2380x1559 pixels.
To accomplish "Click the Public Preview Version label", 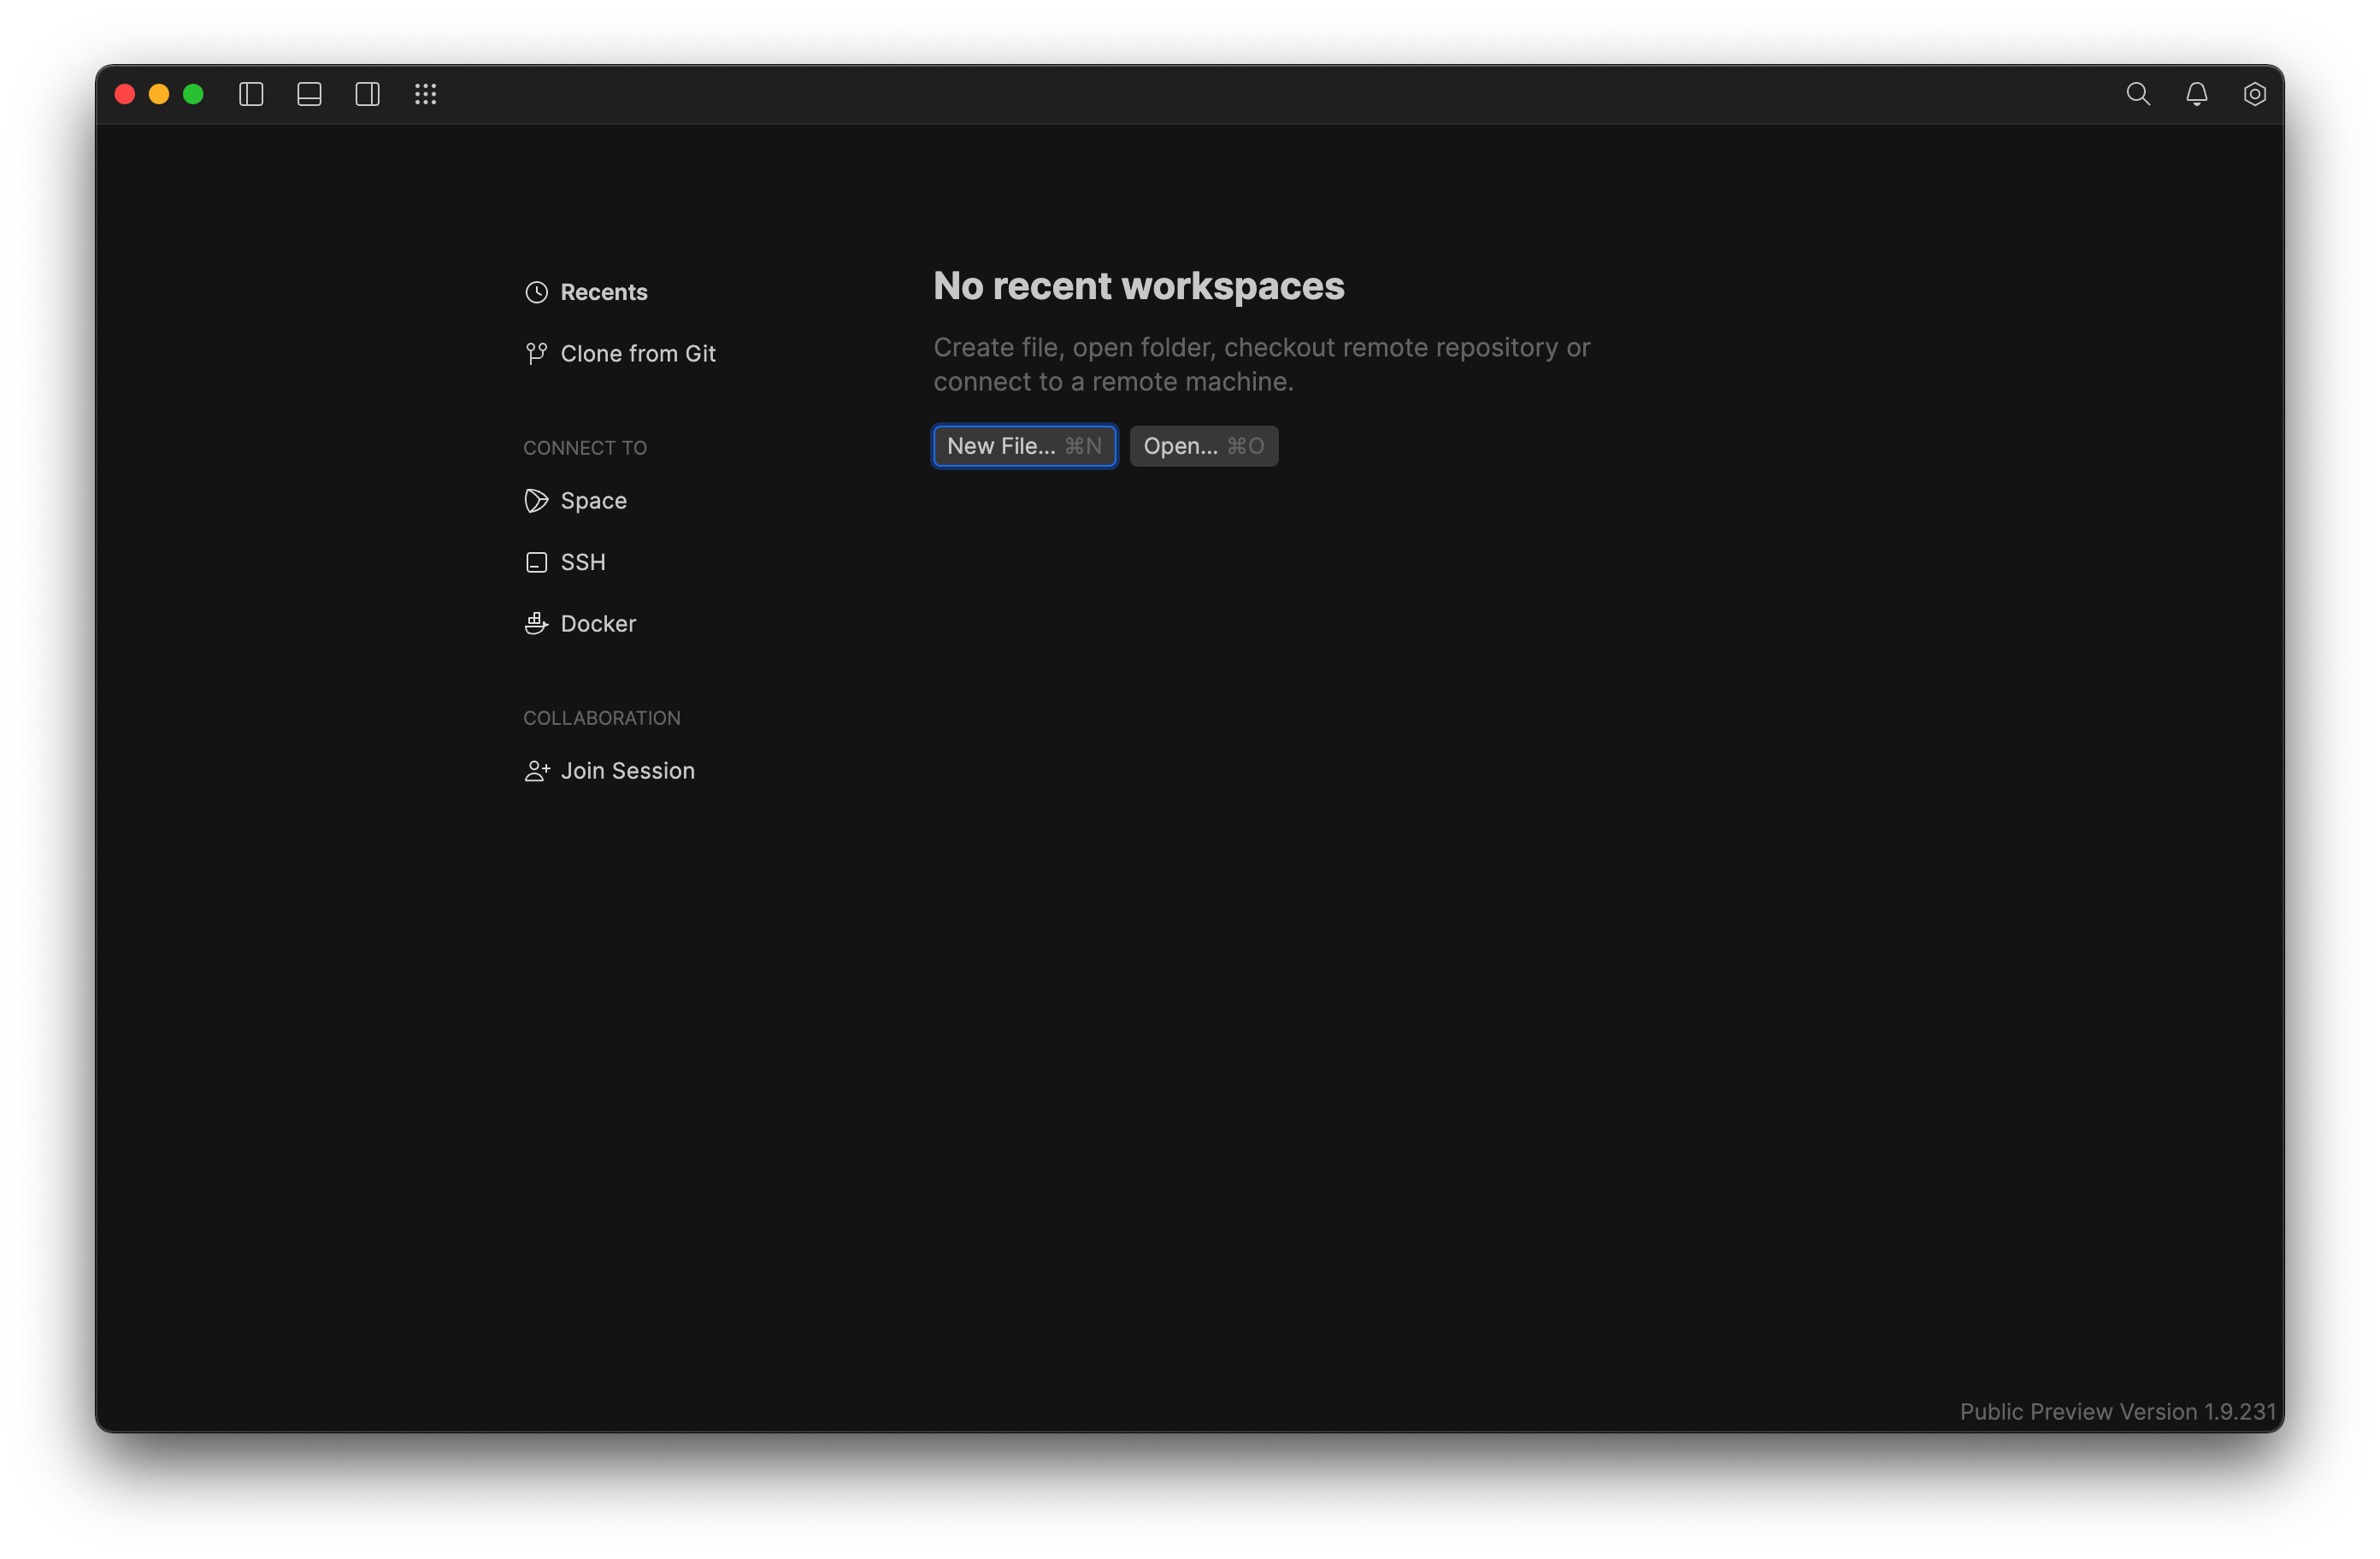I will pos(2117,1411).
